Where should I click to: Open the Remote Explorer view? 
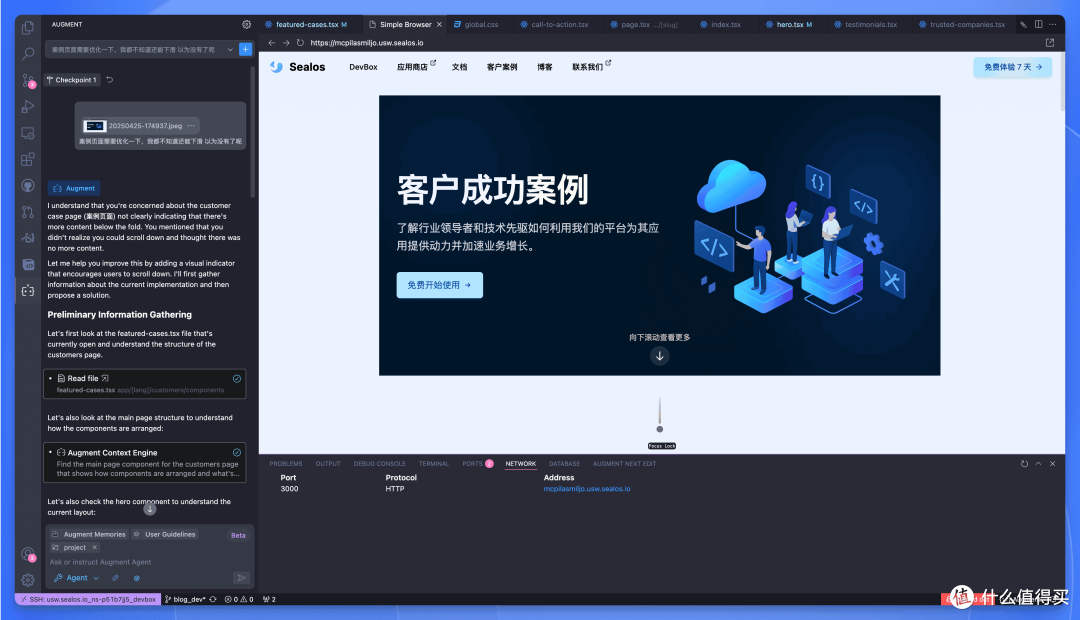[x=28, y=133]
